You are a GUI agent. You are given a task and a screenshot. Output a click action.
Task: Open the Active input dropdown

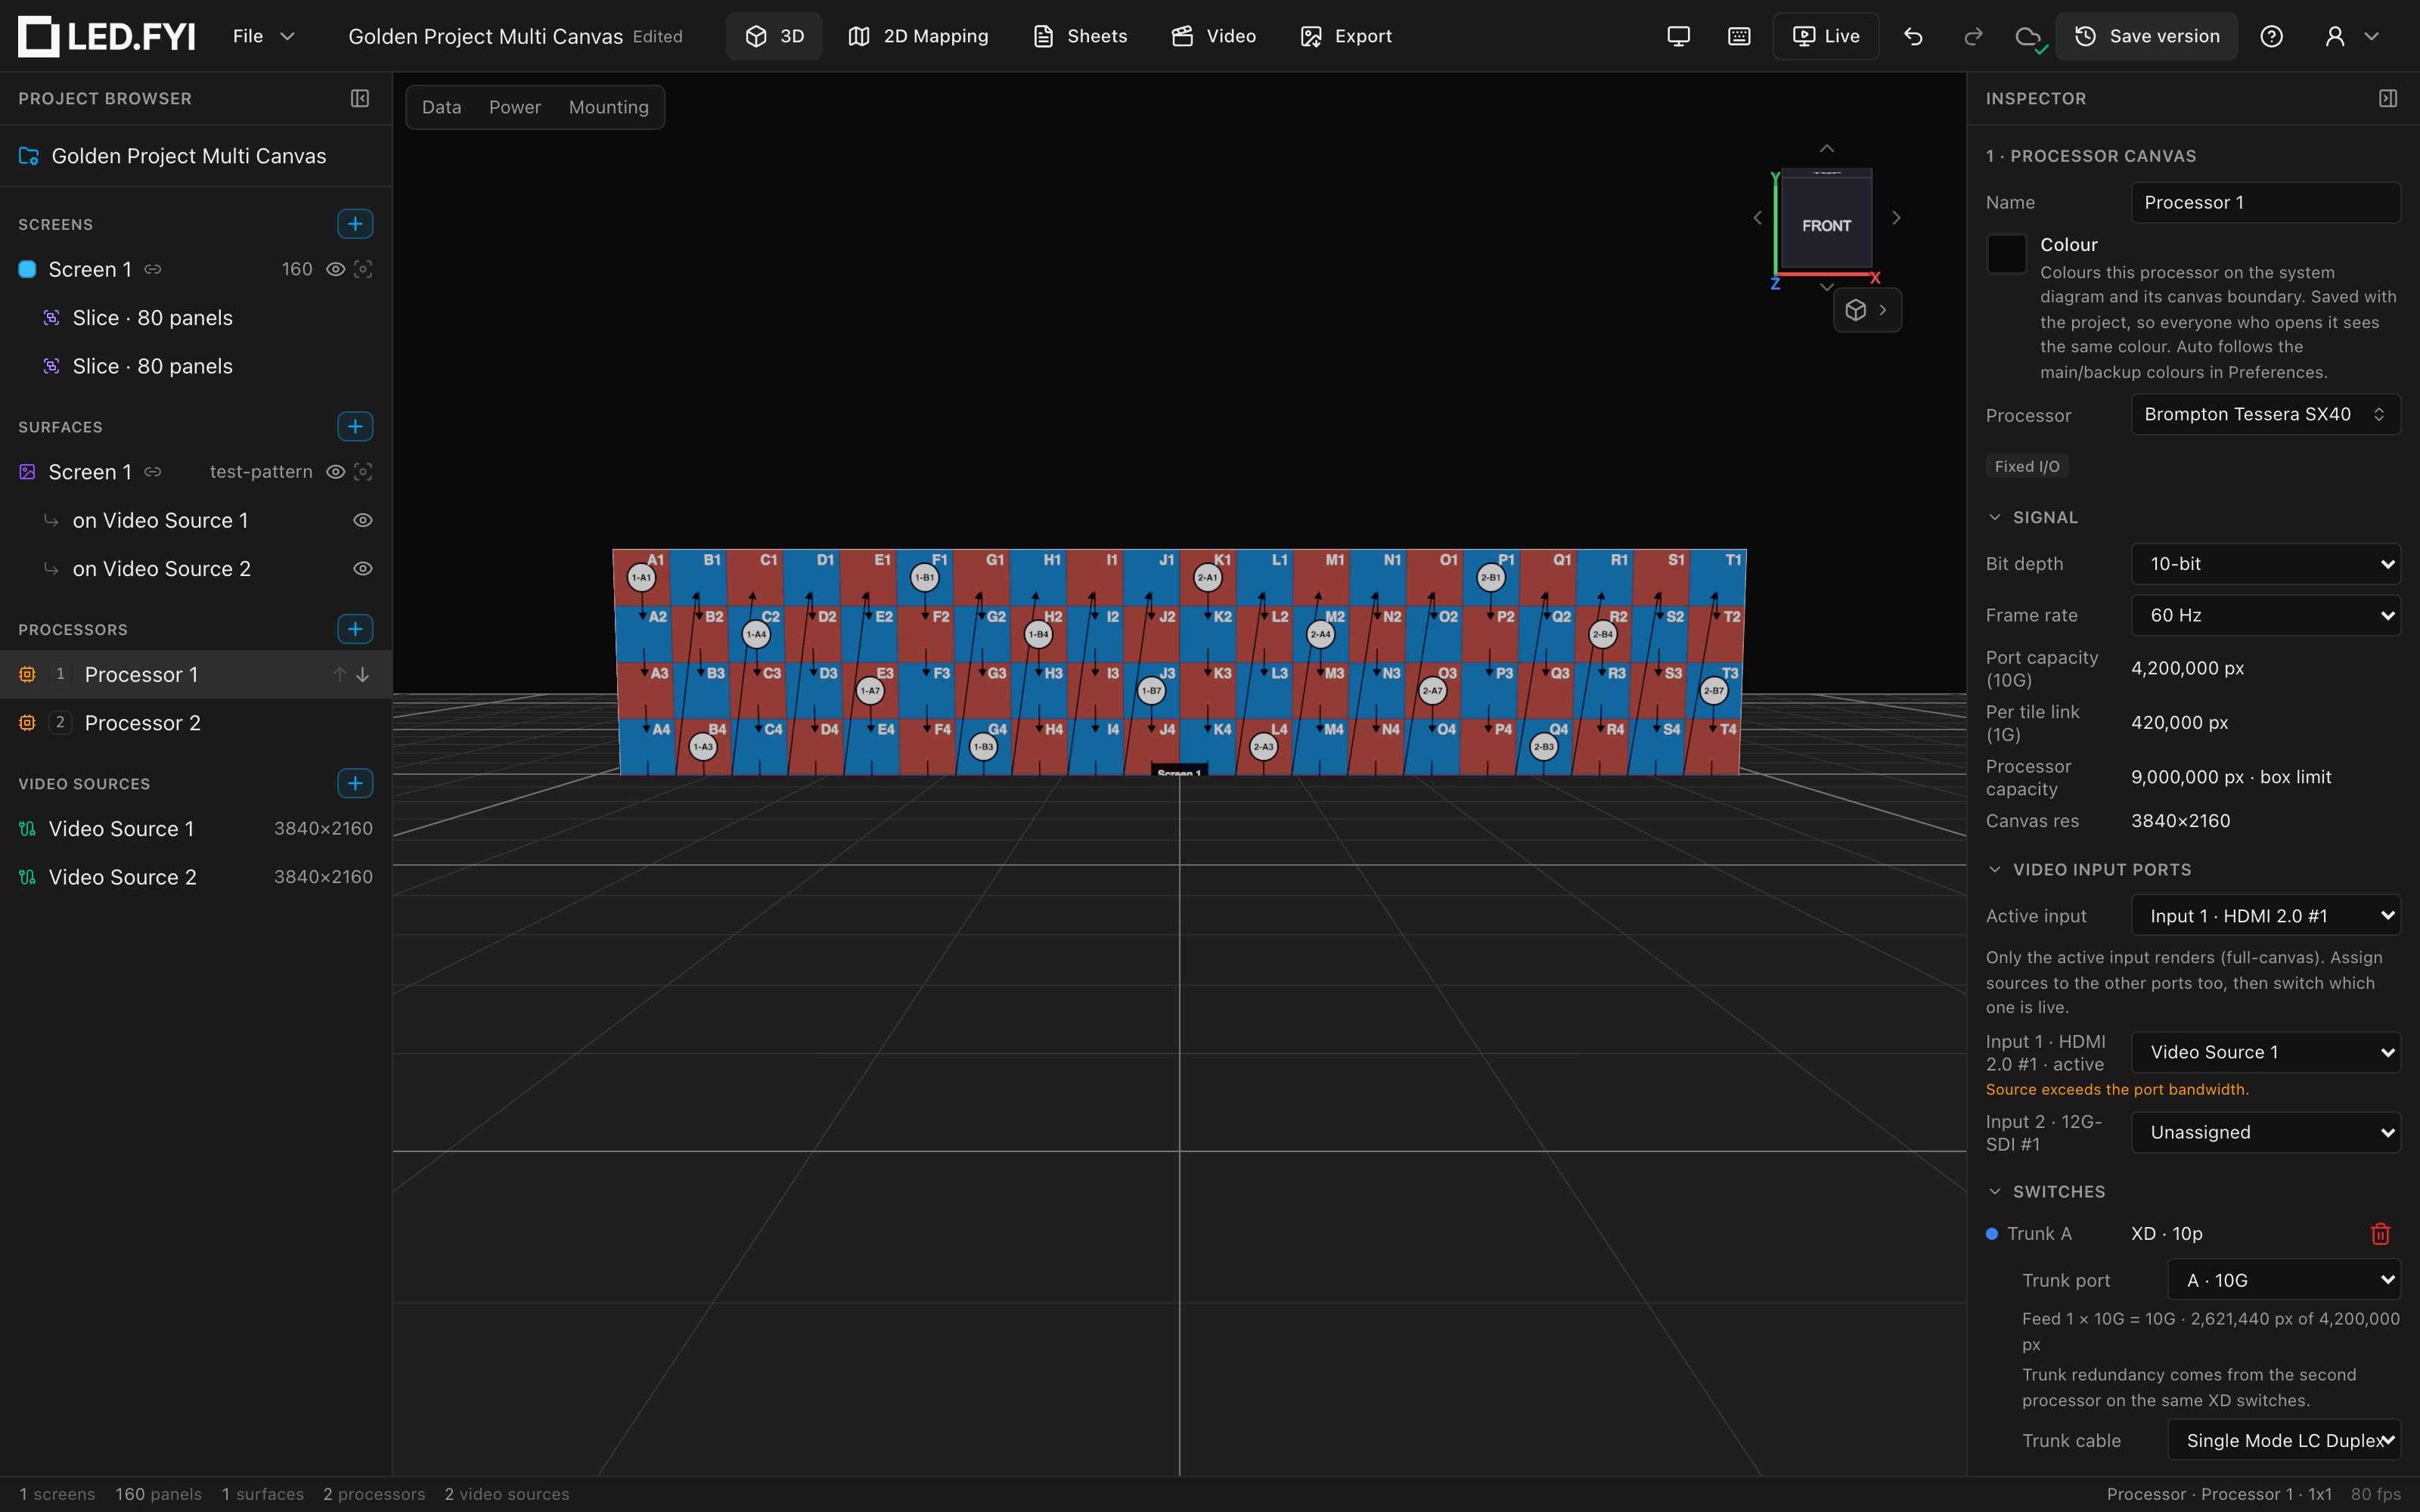point(2265,916)
